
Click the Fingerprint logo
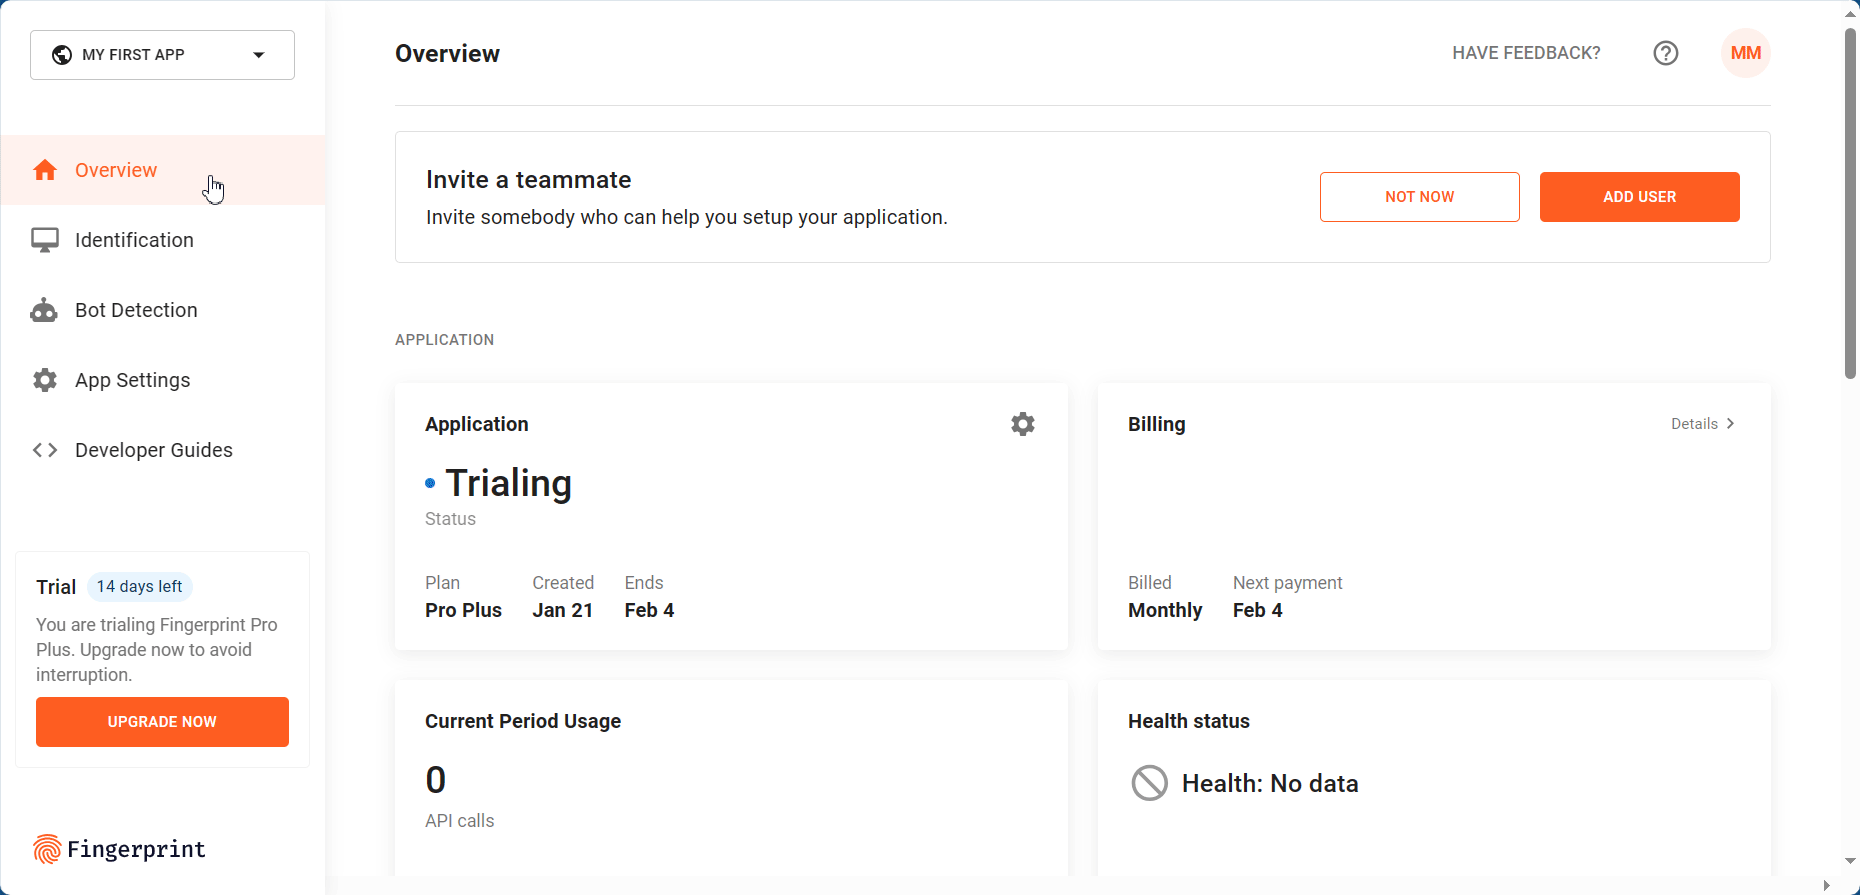point(119,849)
